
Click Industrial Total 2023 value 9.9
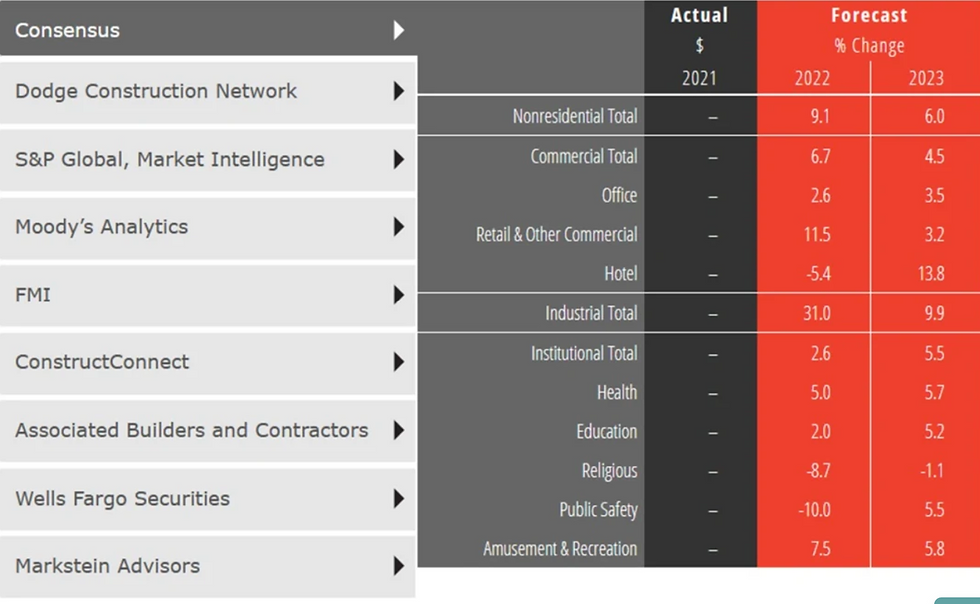coord(934,313)
